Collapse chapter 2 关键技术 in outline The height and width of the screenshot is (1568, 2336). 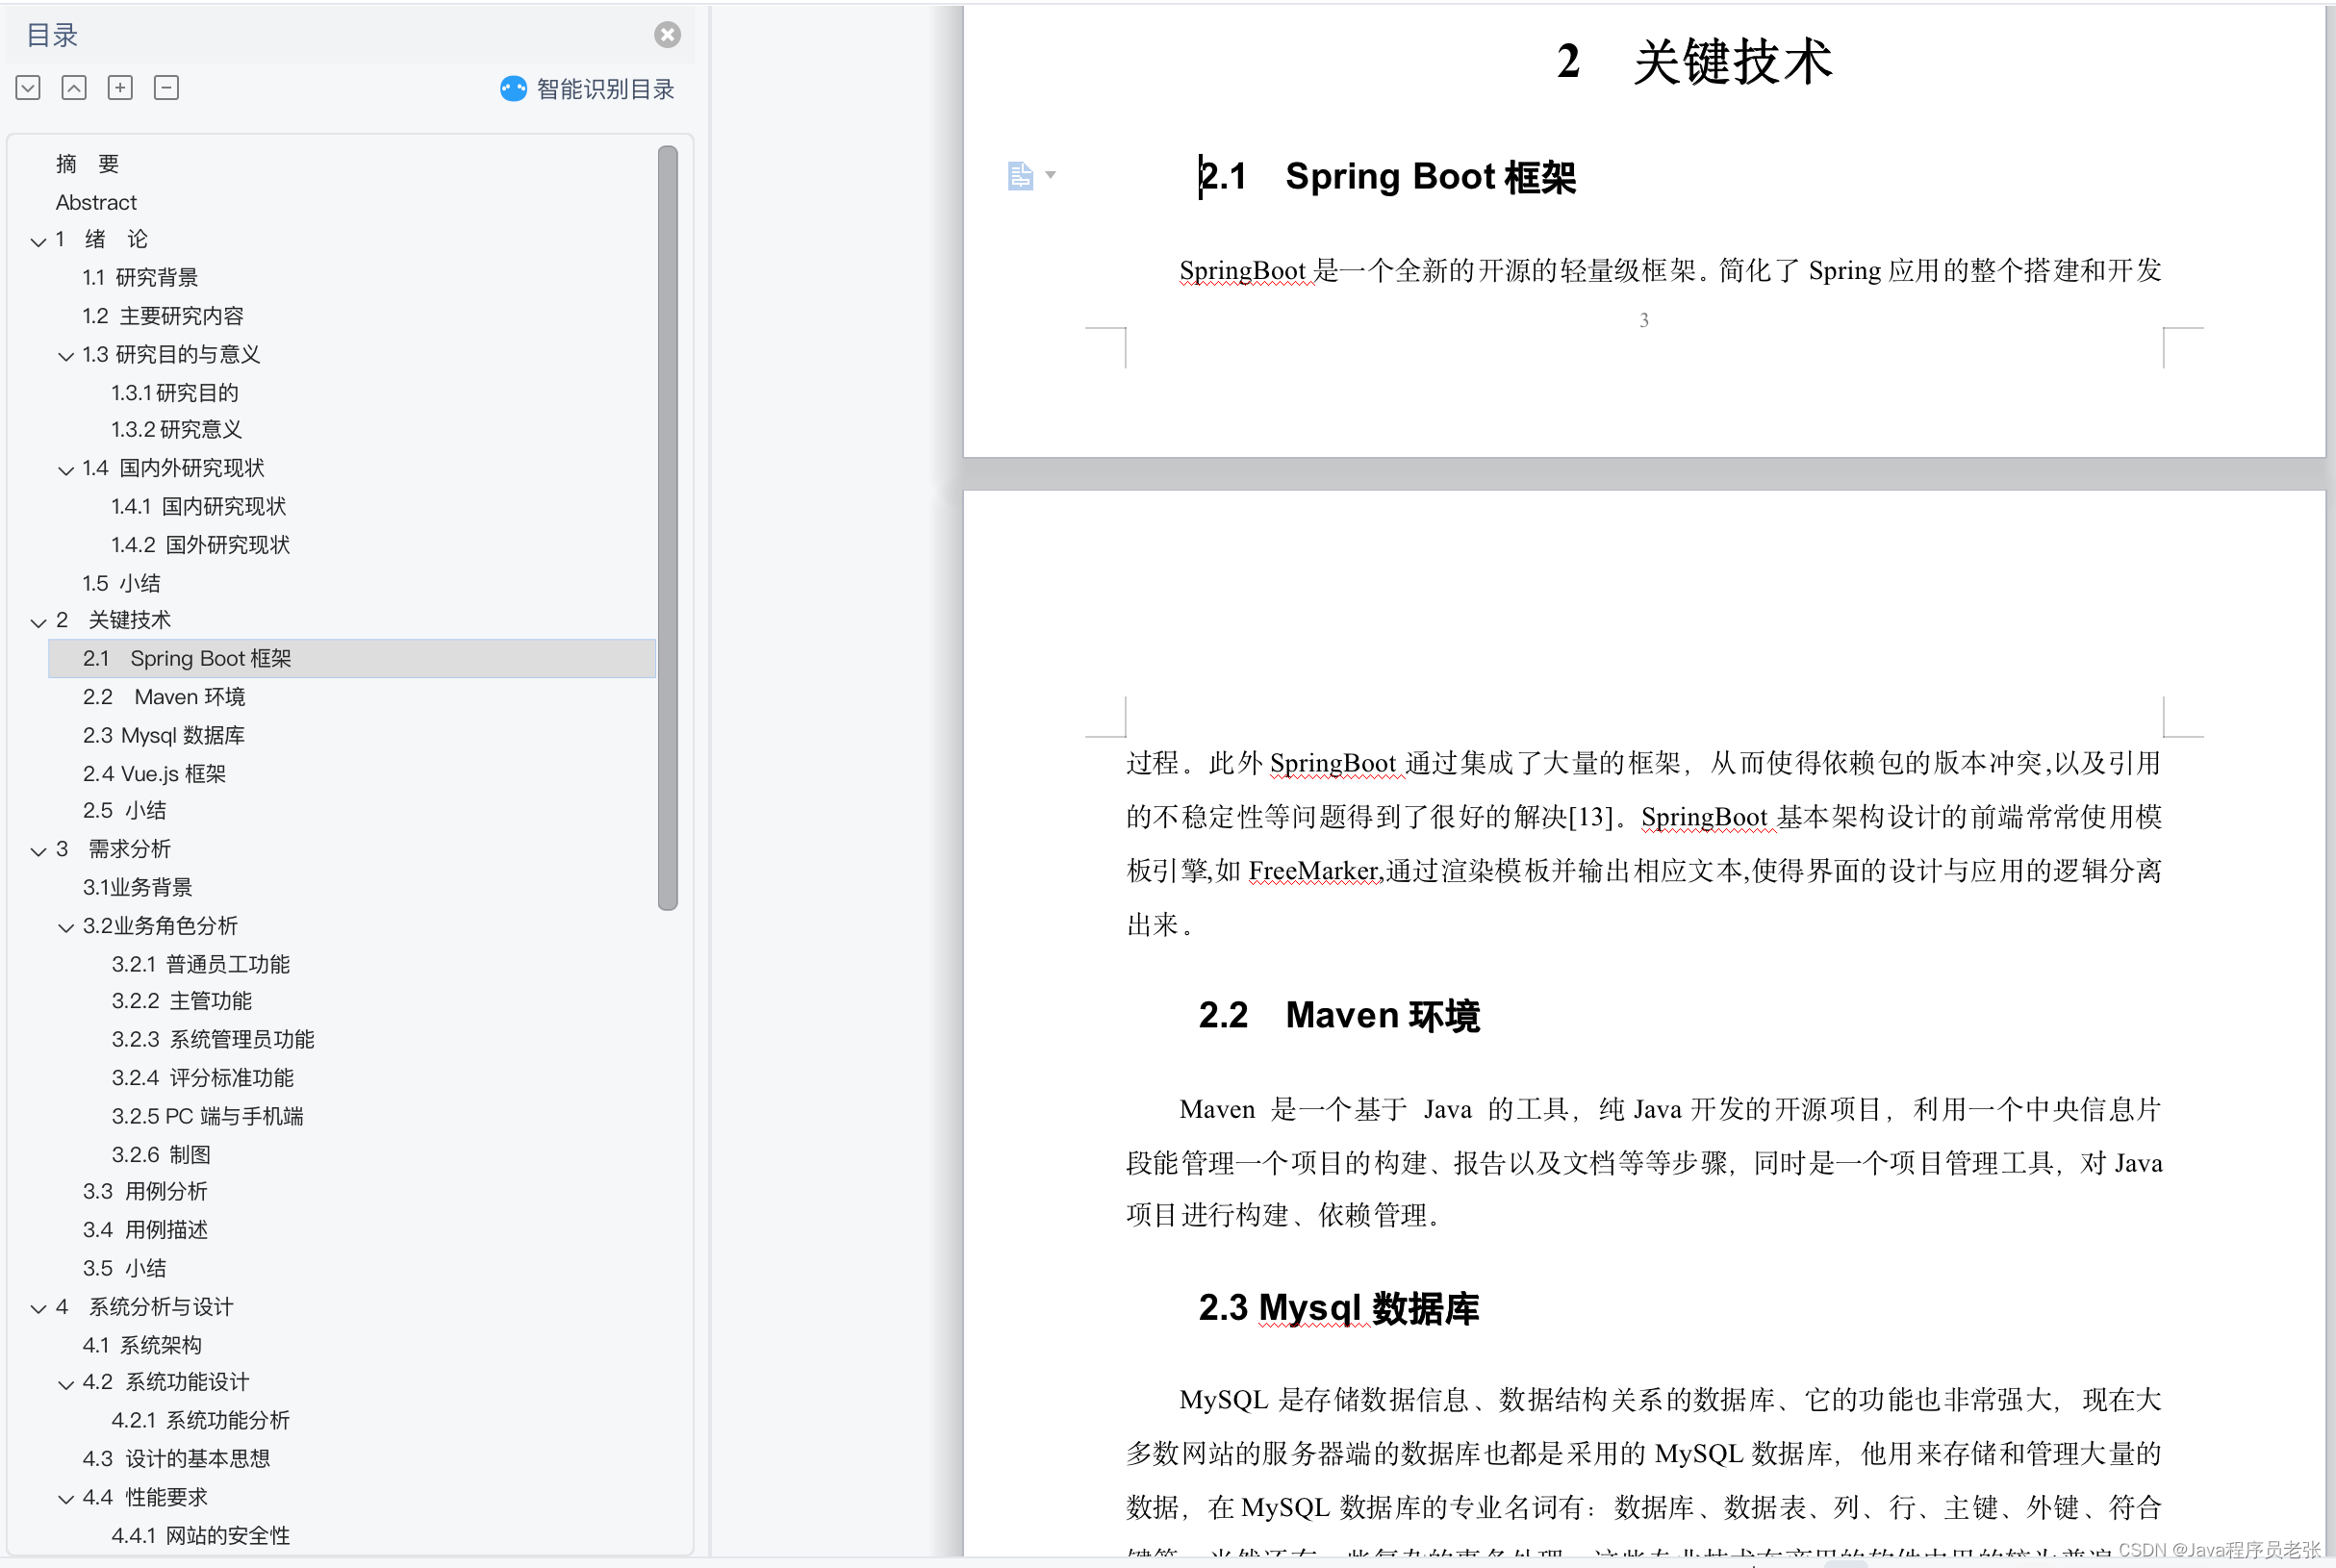[38, 622]
